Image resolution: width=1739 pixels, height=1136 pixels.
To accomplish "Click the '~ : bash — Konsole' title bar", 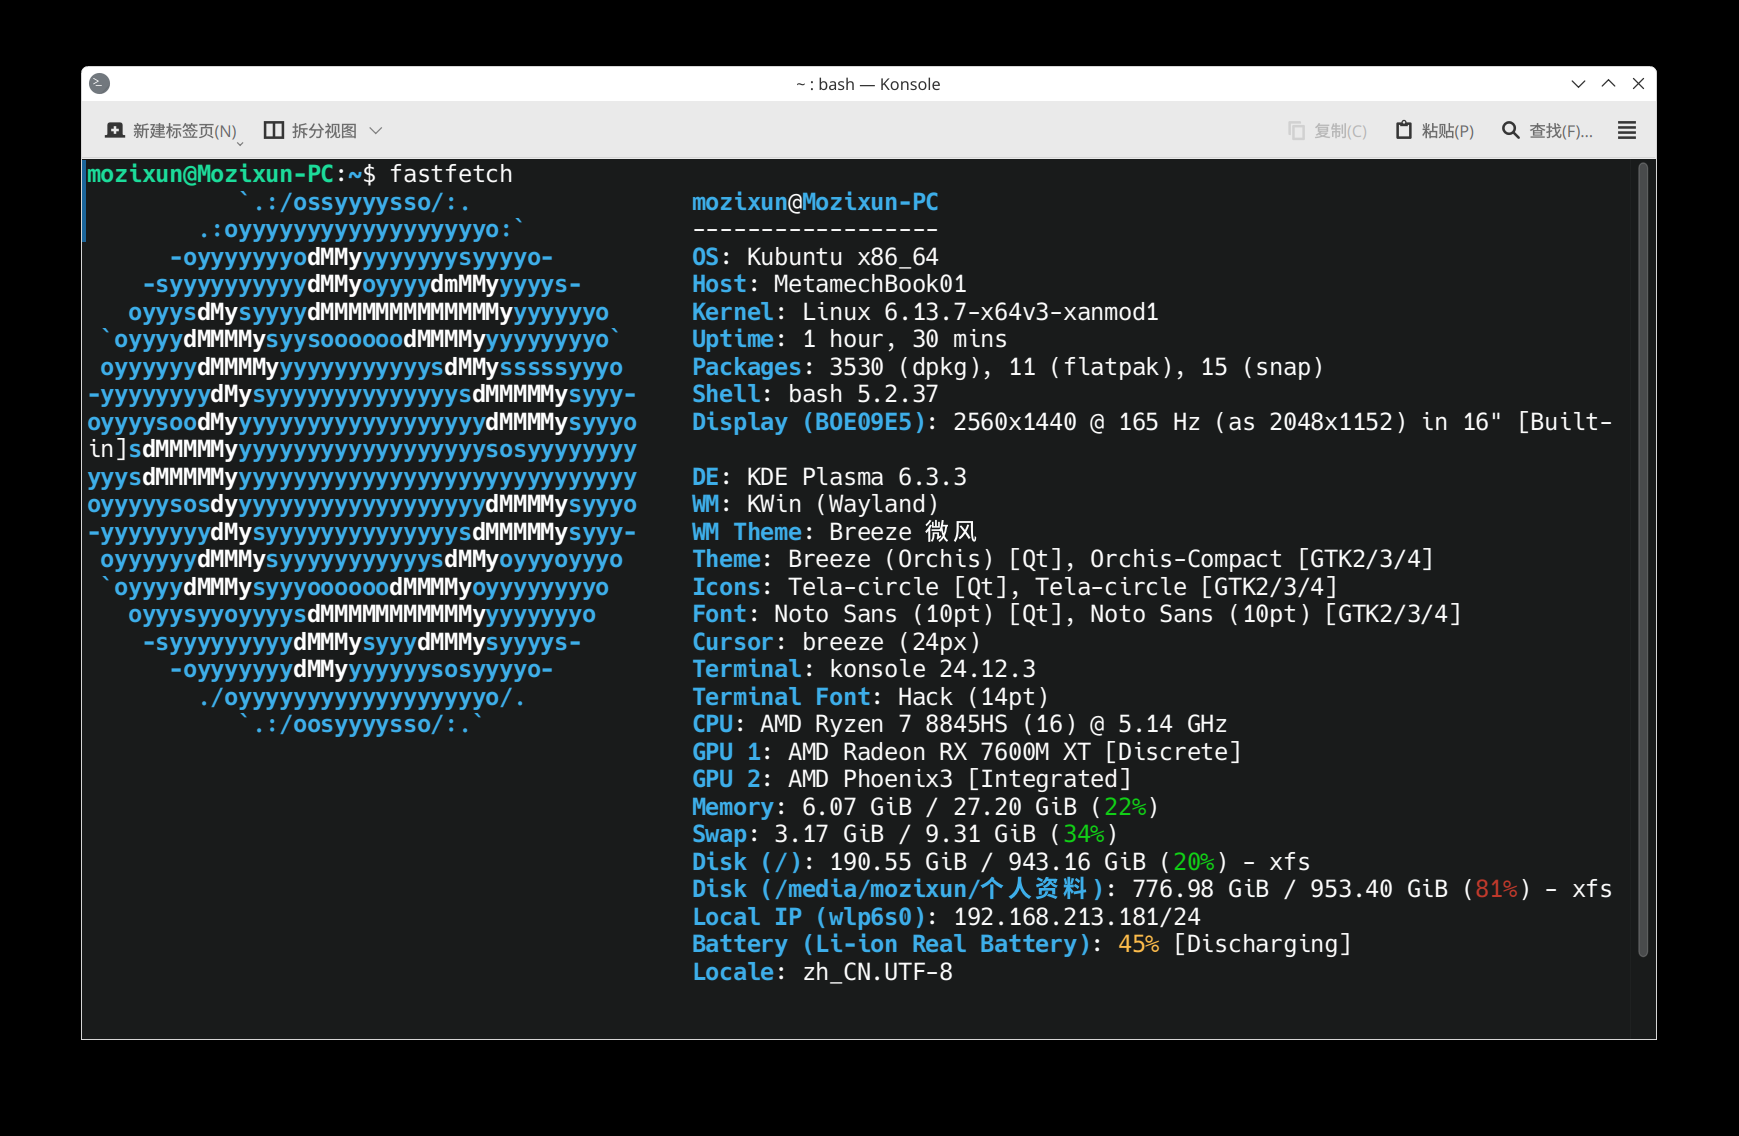I will (868, 84).
